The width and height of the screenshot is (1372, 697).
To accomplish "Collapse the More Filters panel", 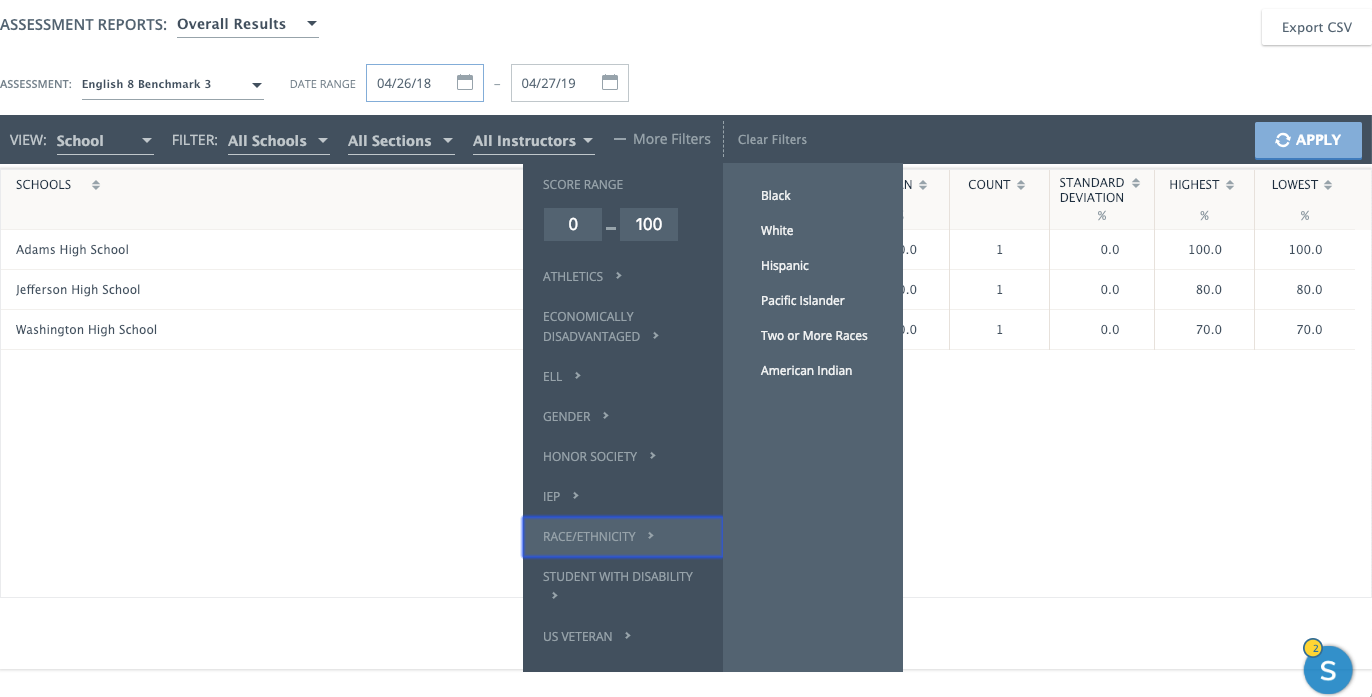I will tap(662, 139).
